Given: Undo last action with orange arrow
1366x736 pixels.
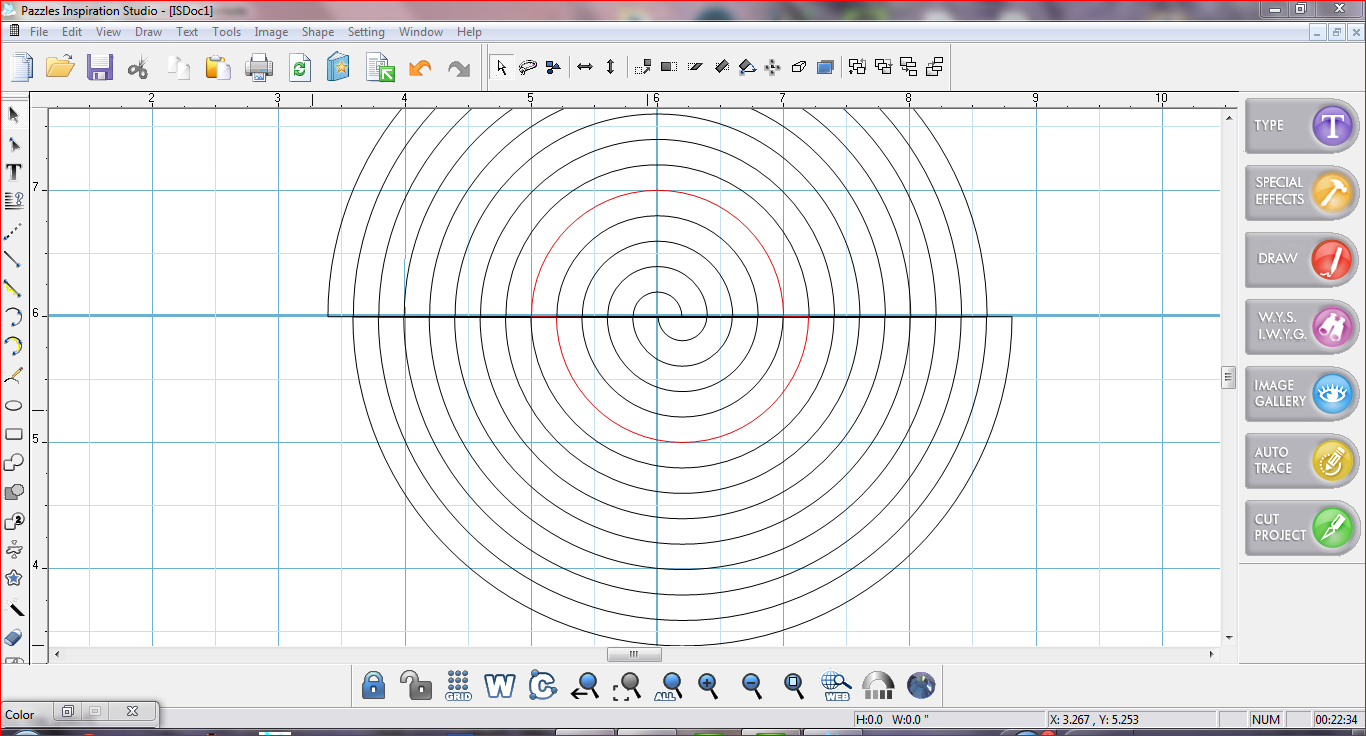Looking at the screenshot, I should click(x=420, y=67).
